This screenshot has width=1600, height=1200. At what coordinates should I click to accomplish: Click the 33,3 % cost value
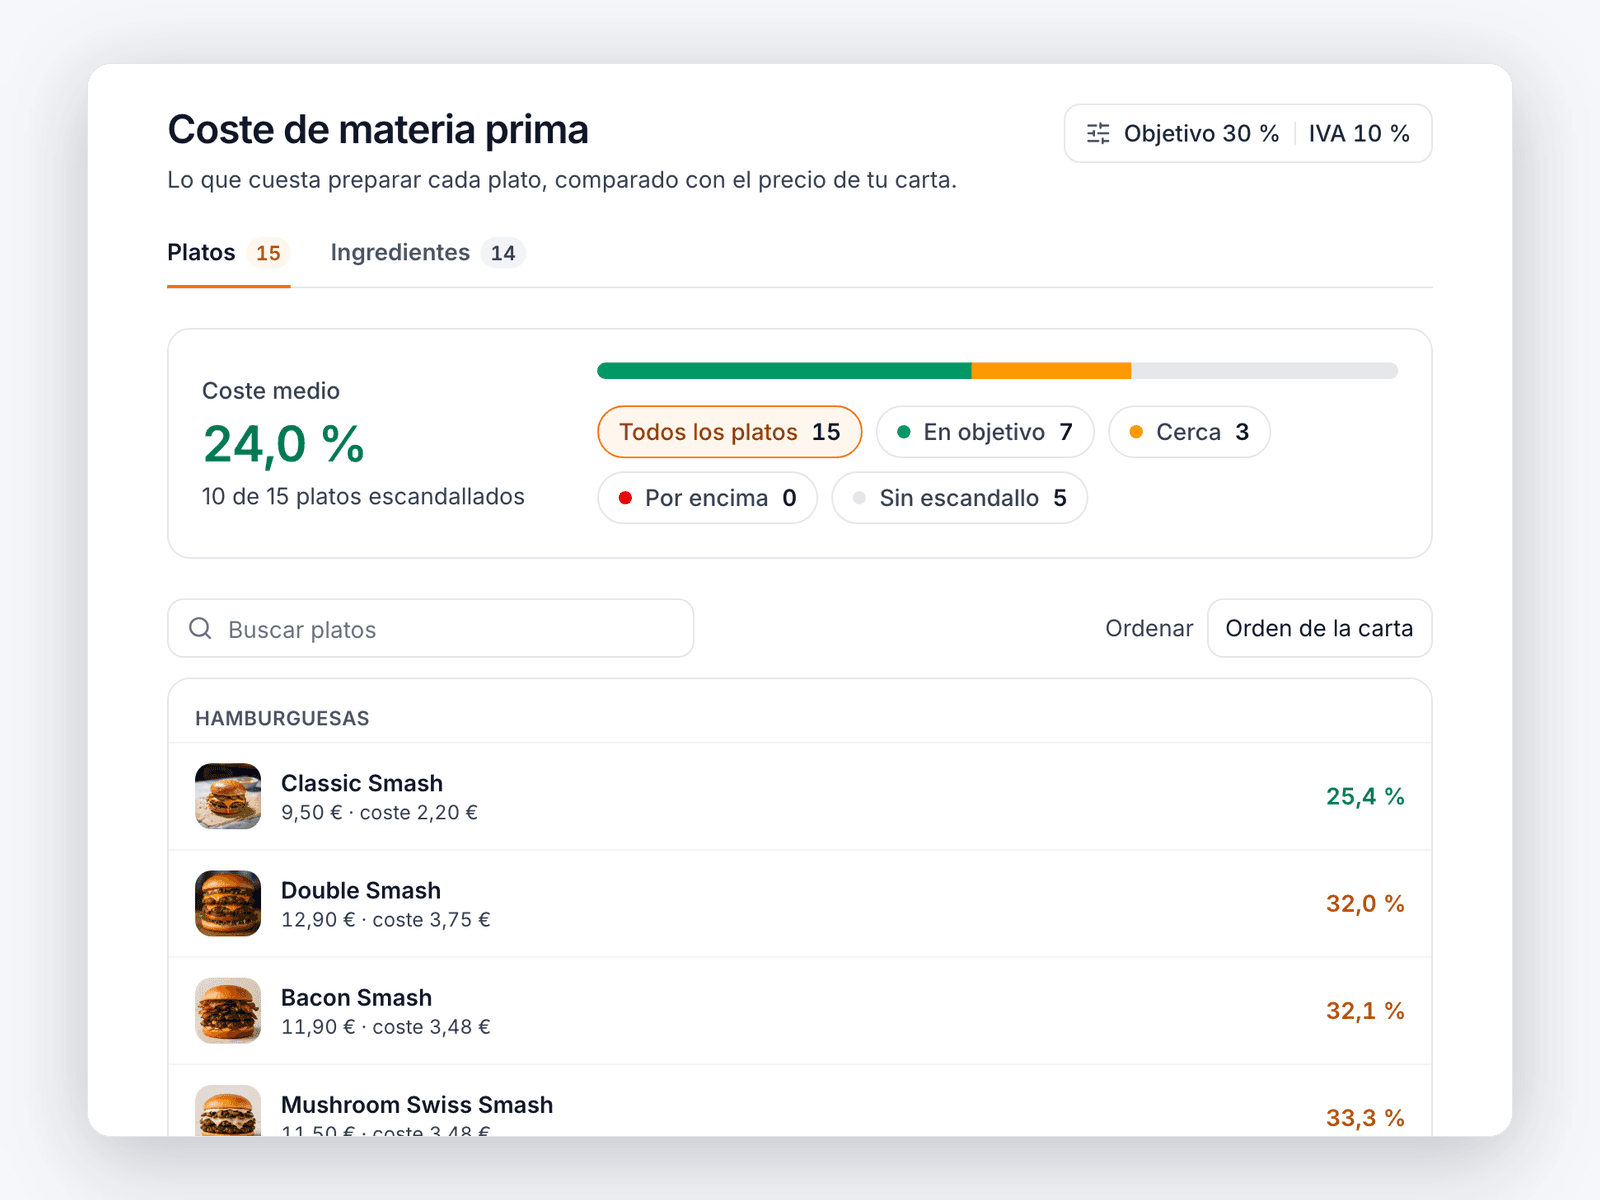coord(1365,1117)
